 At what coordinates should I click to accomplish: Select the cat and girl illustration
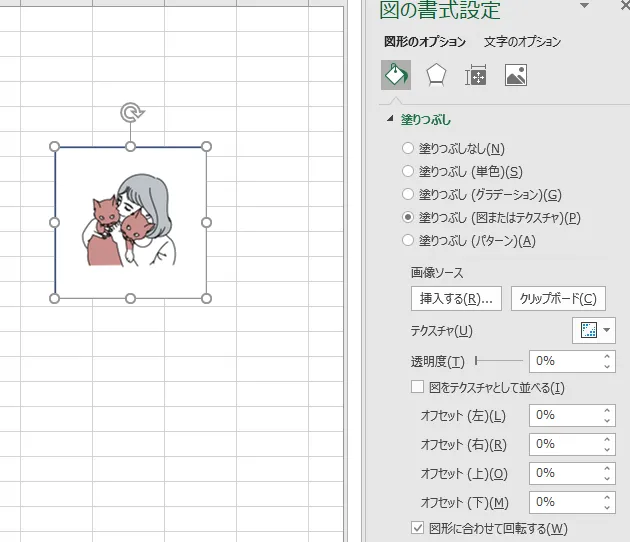pyautogui.click(x=131, y=220)
